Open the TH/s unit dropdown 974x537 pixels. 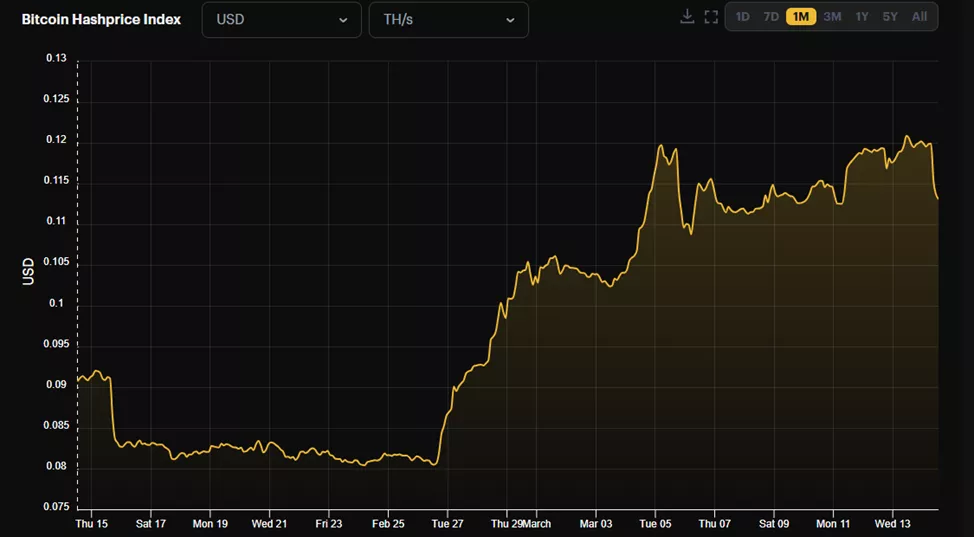(448, 20)
